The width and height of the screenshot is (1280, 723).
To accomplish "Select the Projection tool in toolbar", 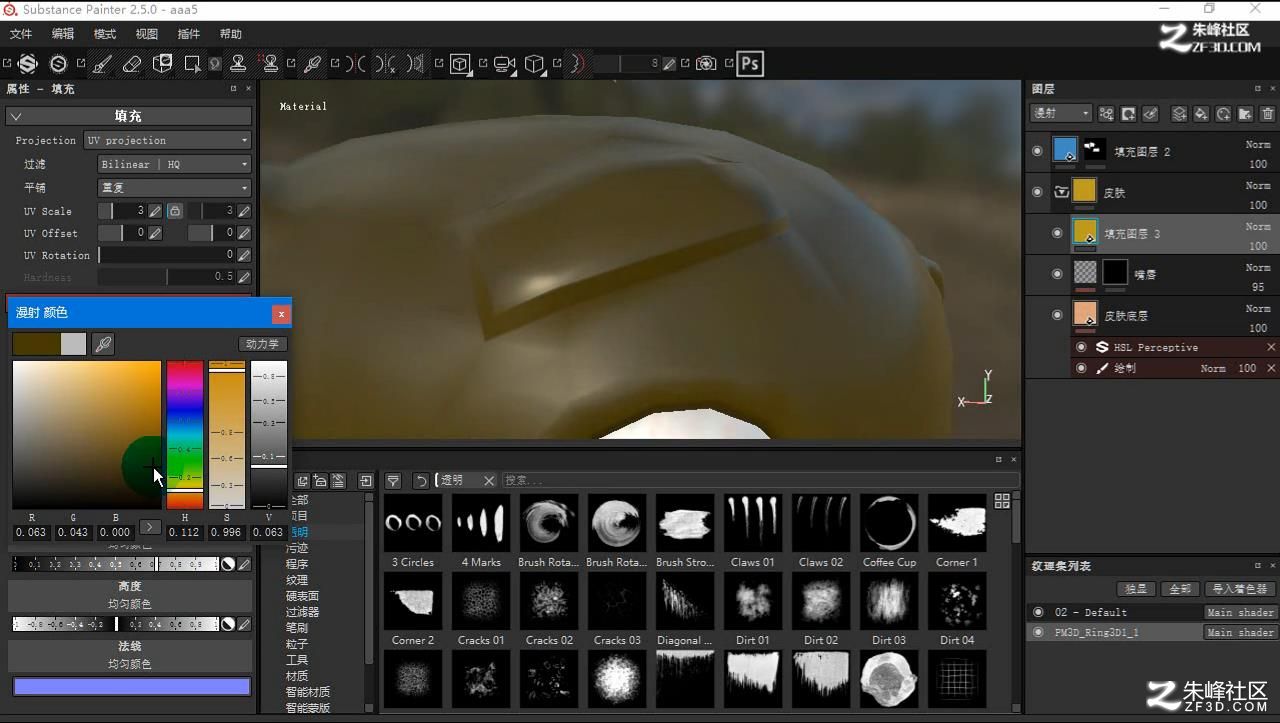I will click(x=162, y=64).
